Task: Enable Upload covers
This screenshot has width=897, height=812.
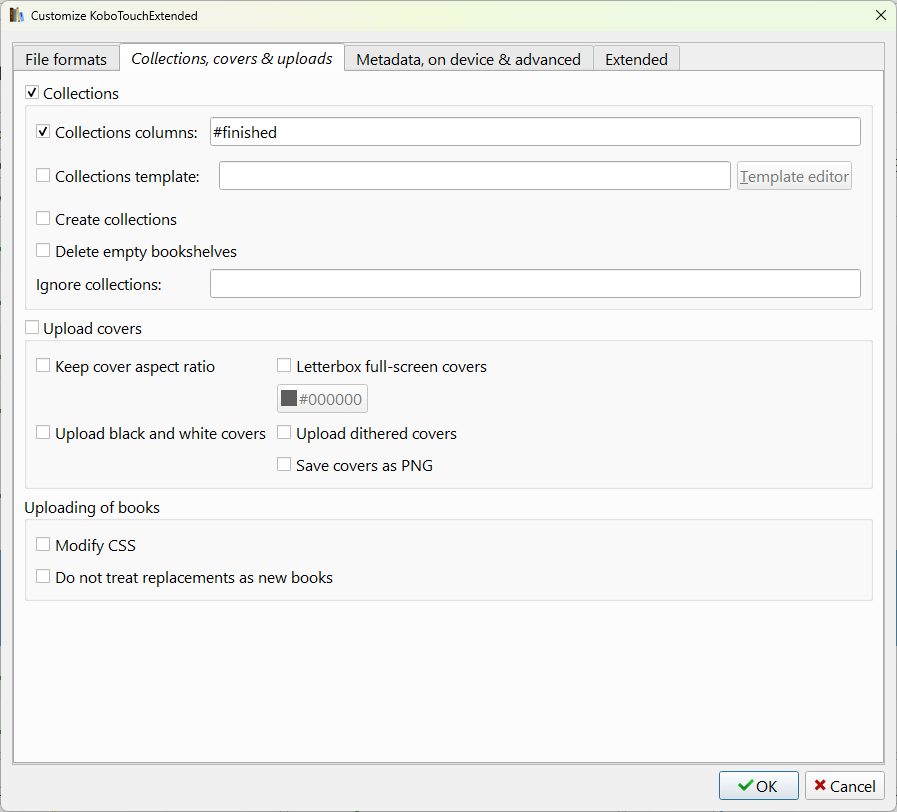Action: coord(33,328)
